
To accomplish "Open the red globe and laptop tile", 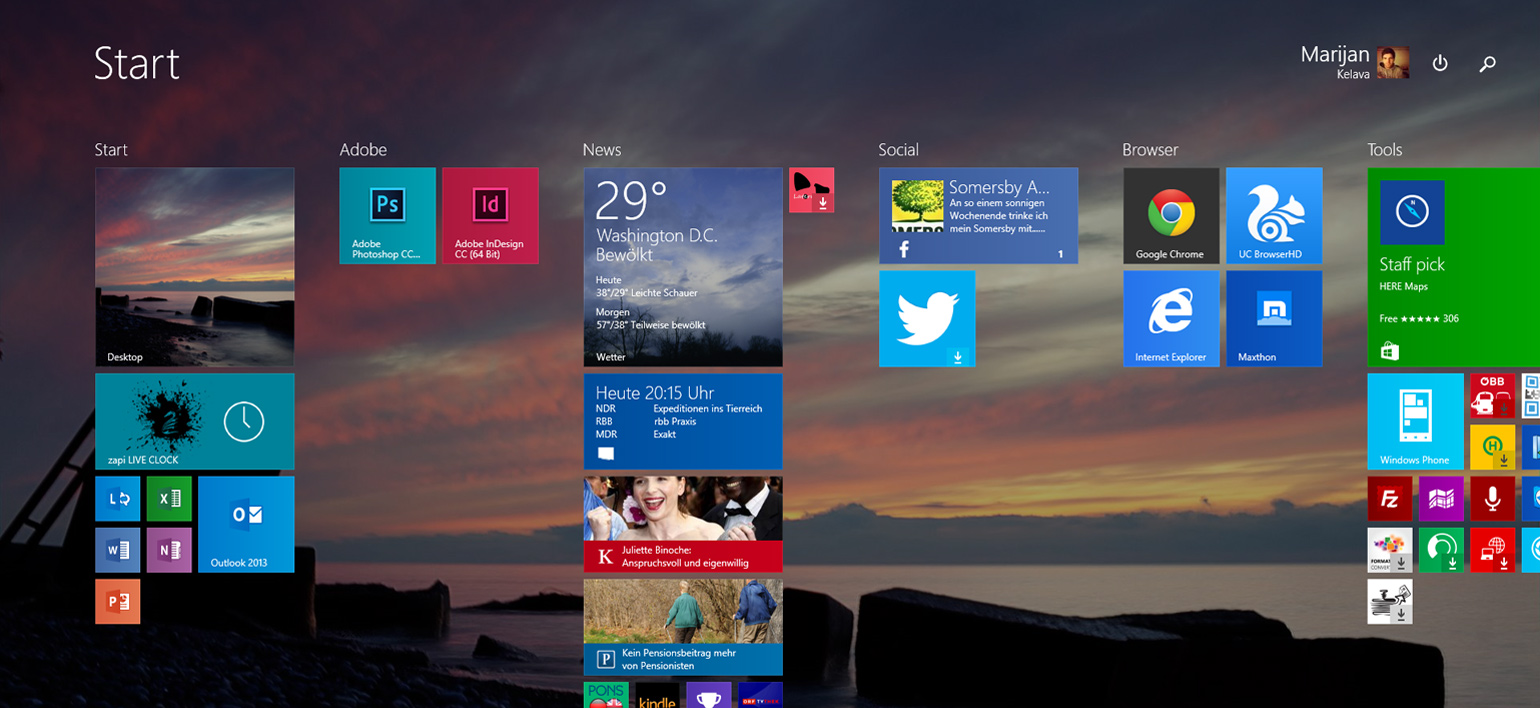I will point(1493,550).
